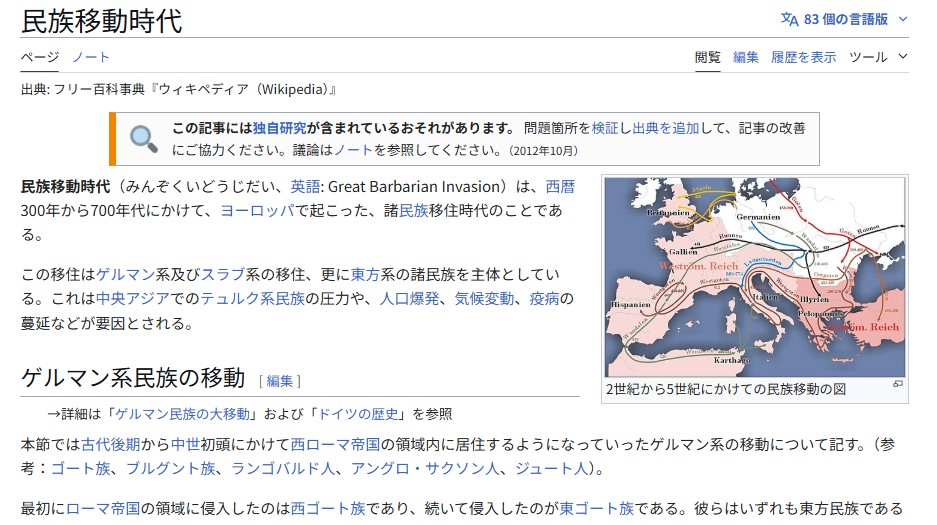
Task: Open the ローマ帝国 link in last paragraph
Action: coord(103,508)
